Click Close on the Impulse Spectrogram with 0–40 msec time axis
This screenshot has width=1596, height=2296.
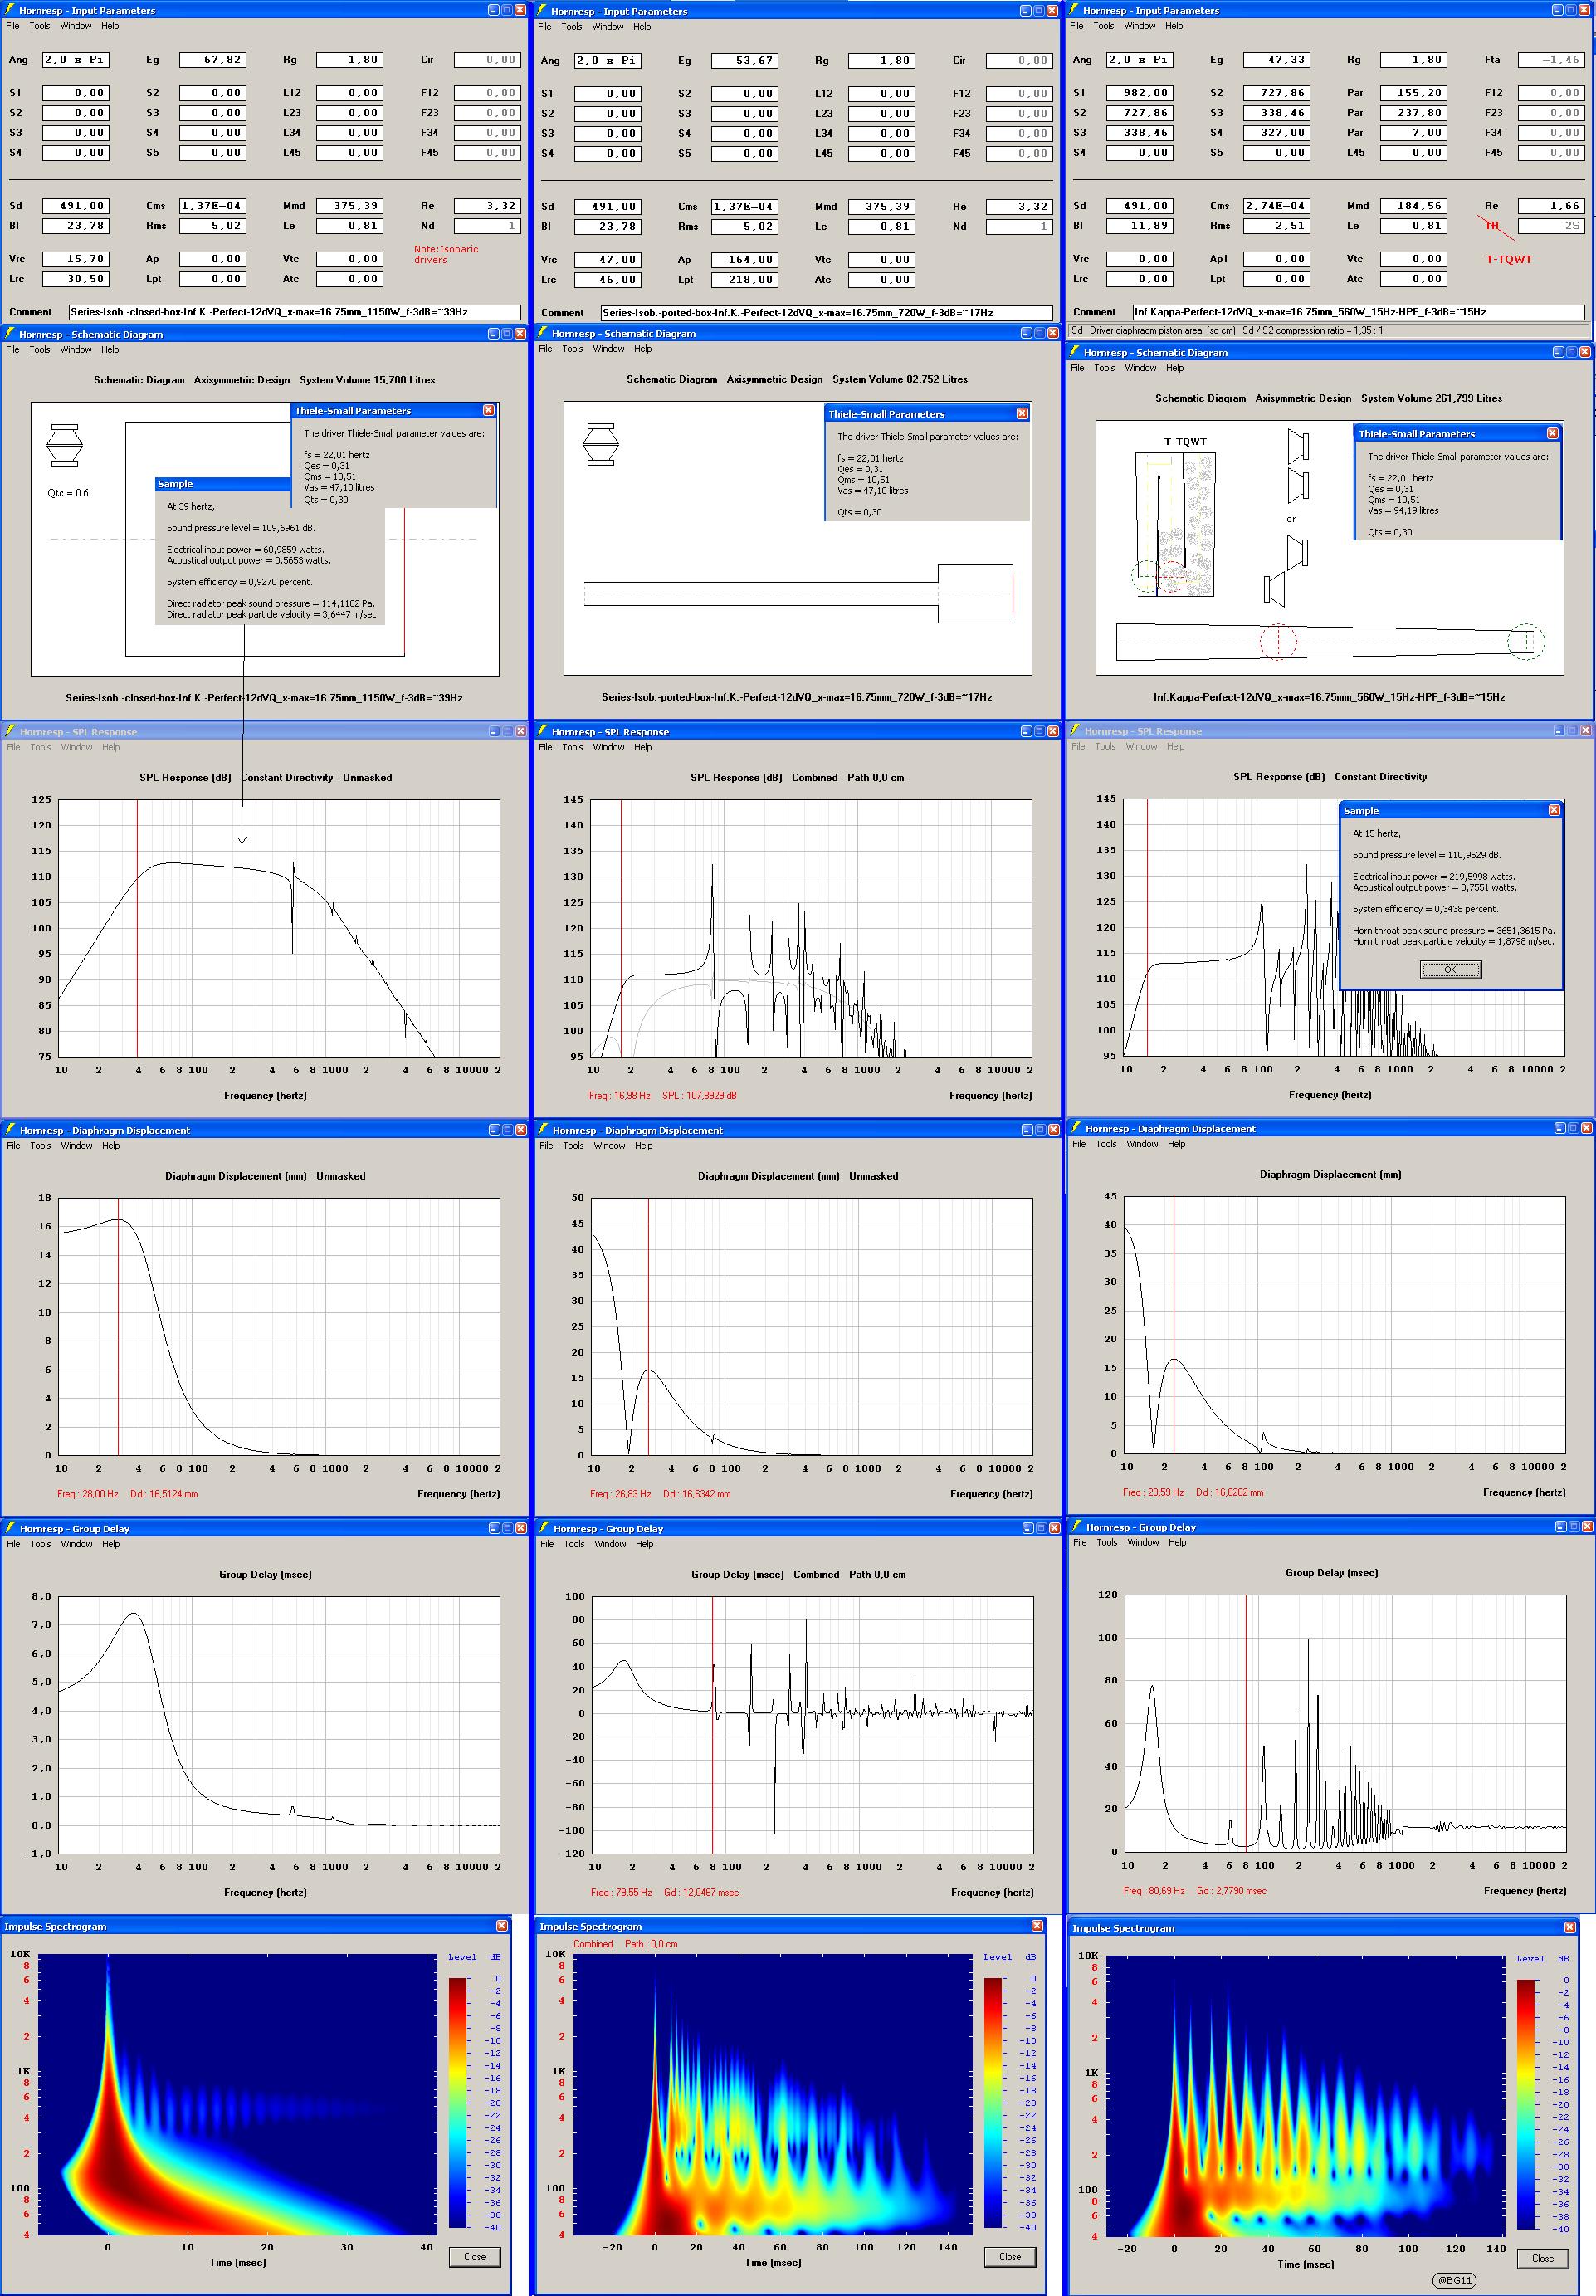(474, 2257)
